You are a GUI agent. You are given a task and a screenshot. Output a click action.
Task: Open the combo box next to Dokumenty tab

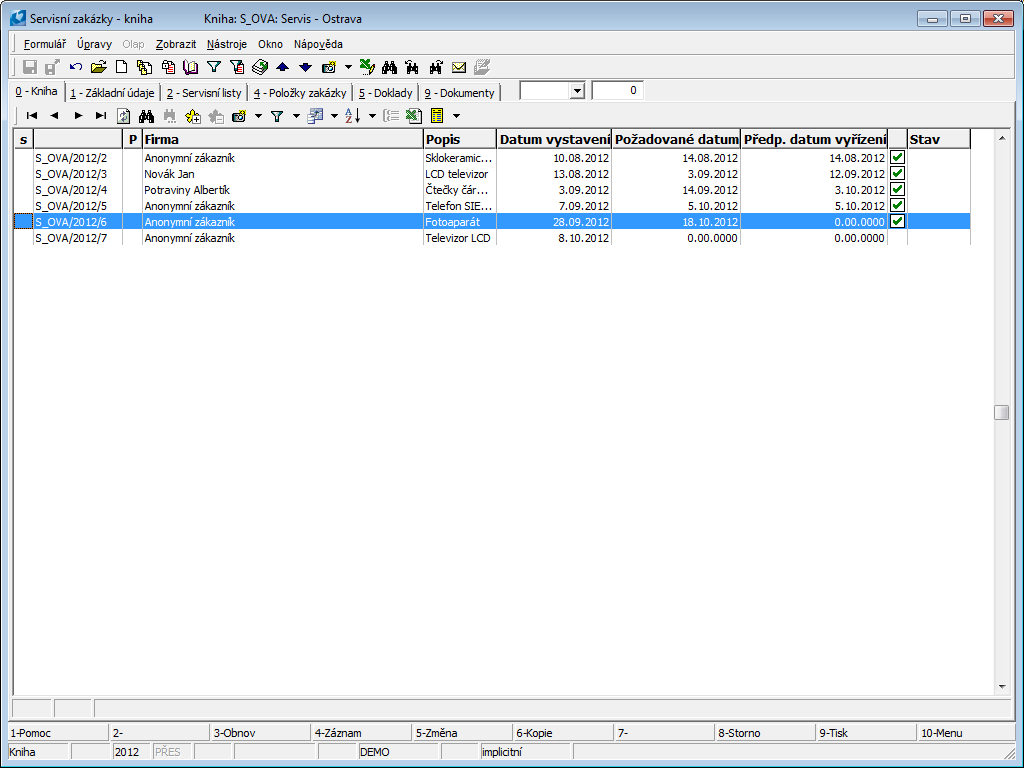click(x=576, y=91)
